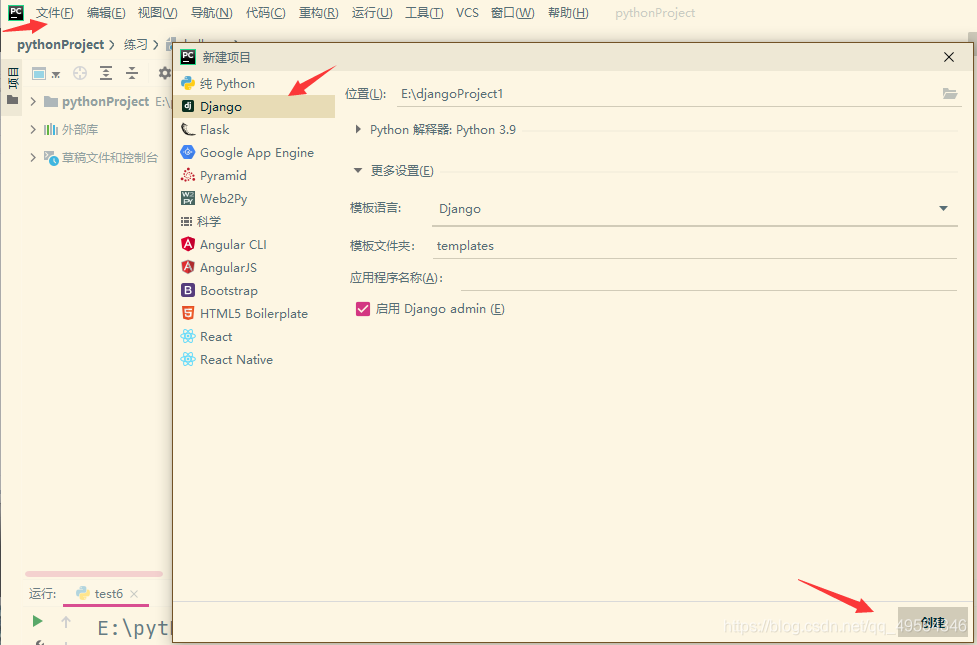
Task: Click the collapse all icon in project toolbar
Action: point(132,74)
